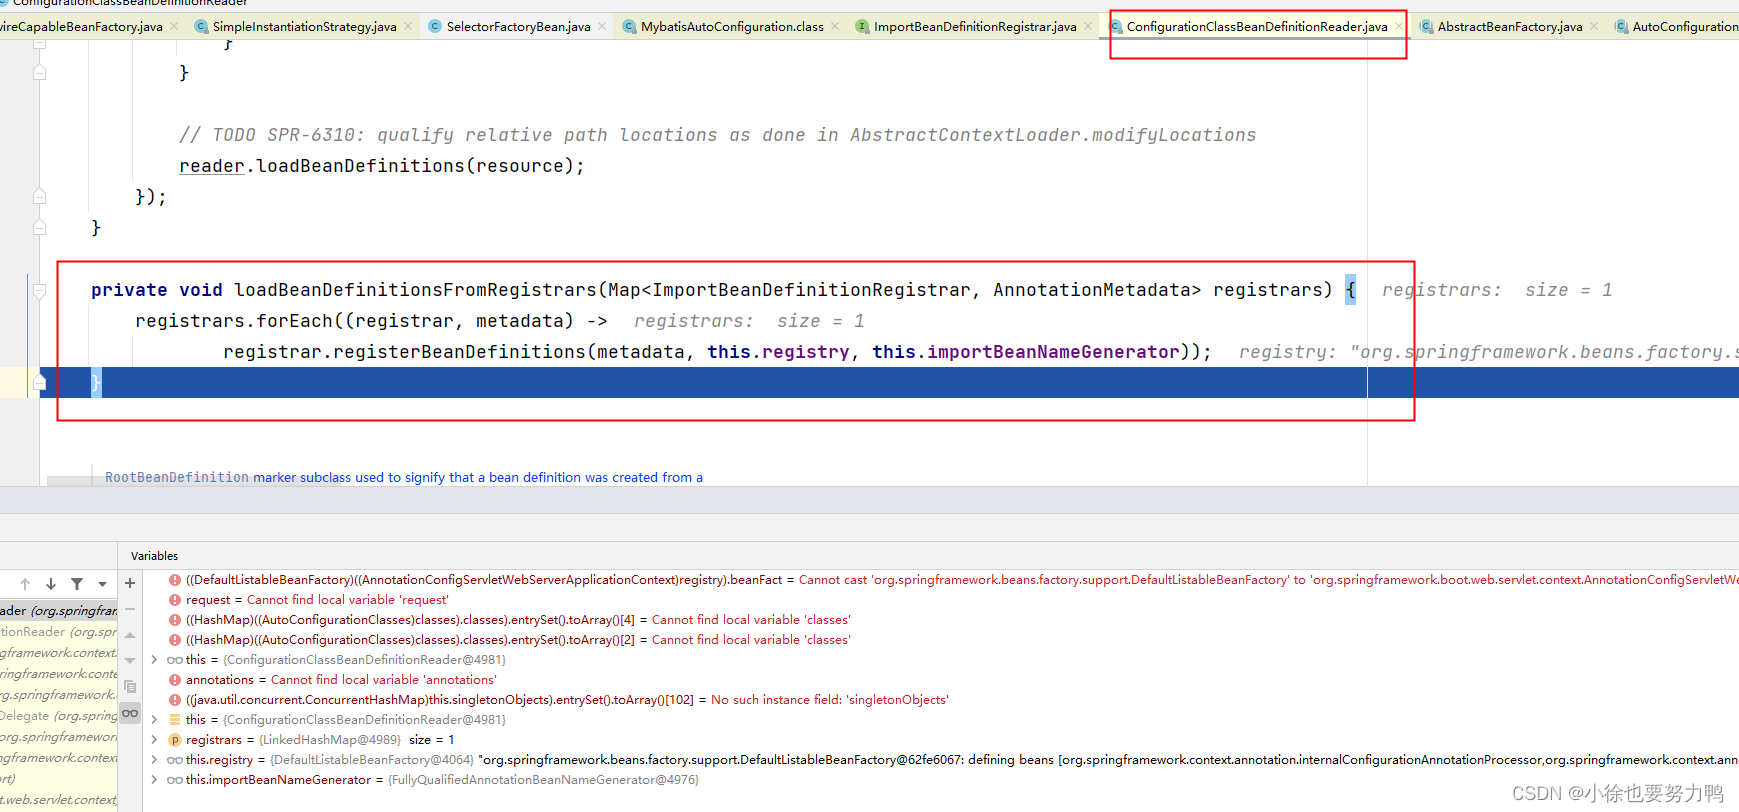1739x812 pixels.
Task: Close the ImportBeanDefinitionRegistrar.java tab
Action: 1088,27
